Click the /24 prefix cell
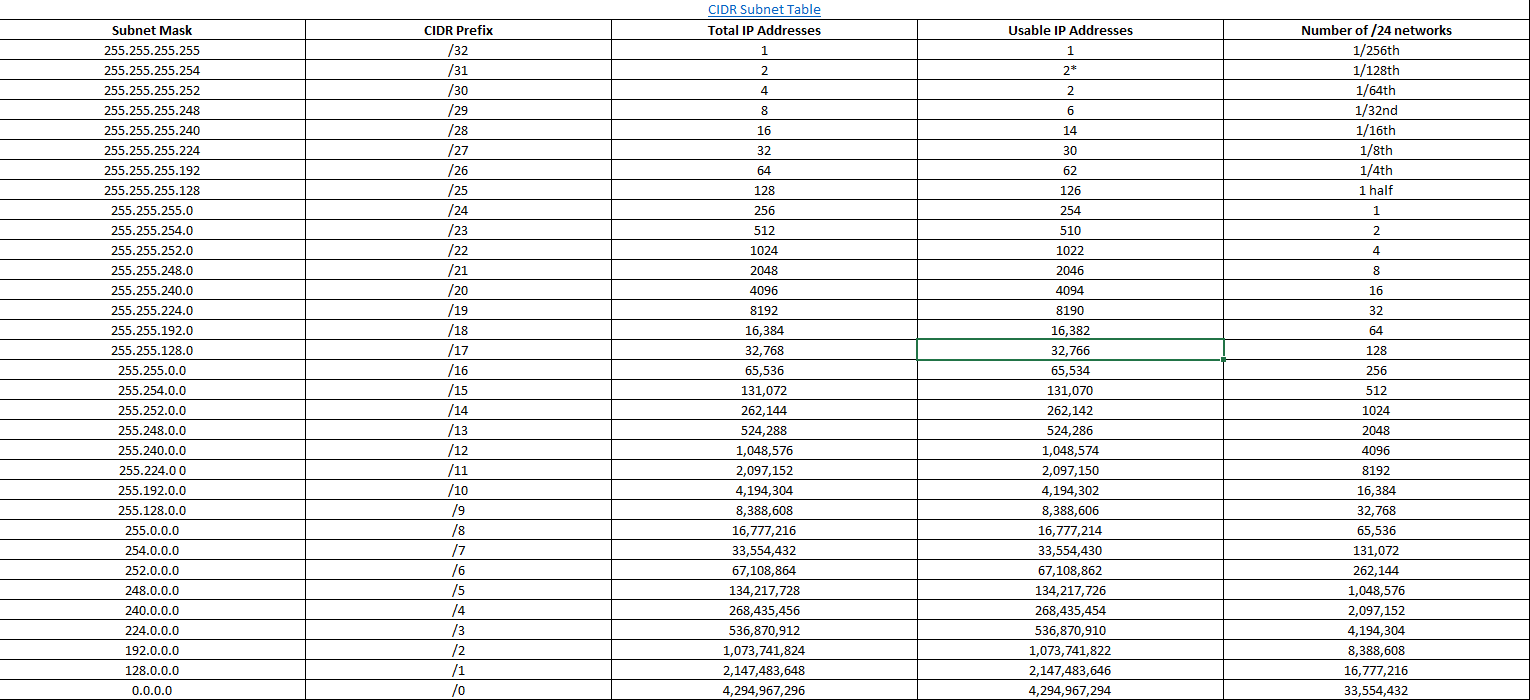Viewport: 1530px width, 700px height. [x=458, y=210]
